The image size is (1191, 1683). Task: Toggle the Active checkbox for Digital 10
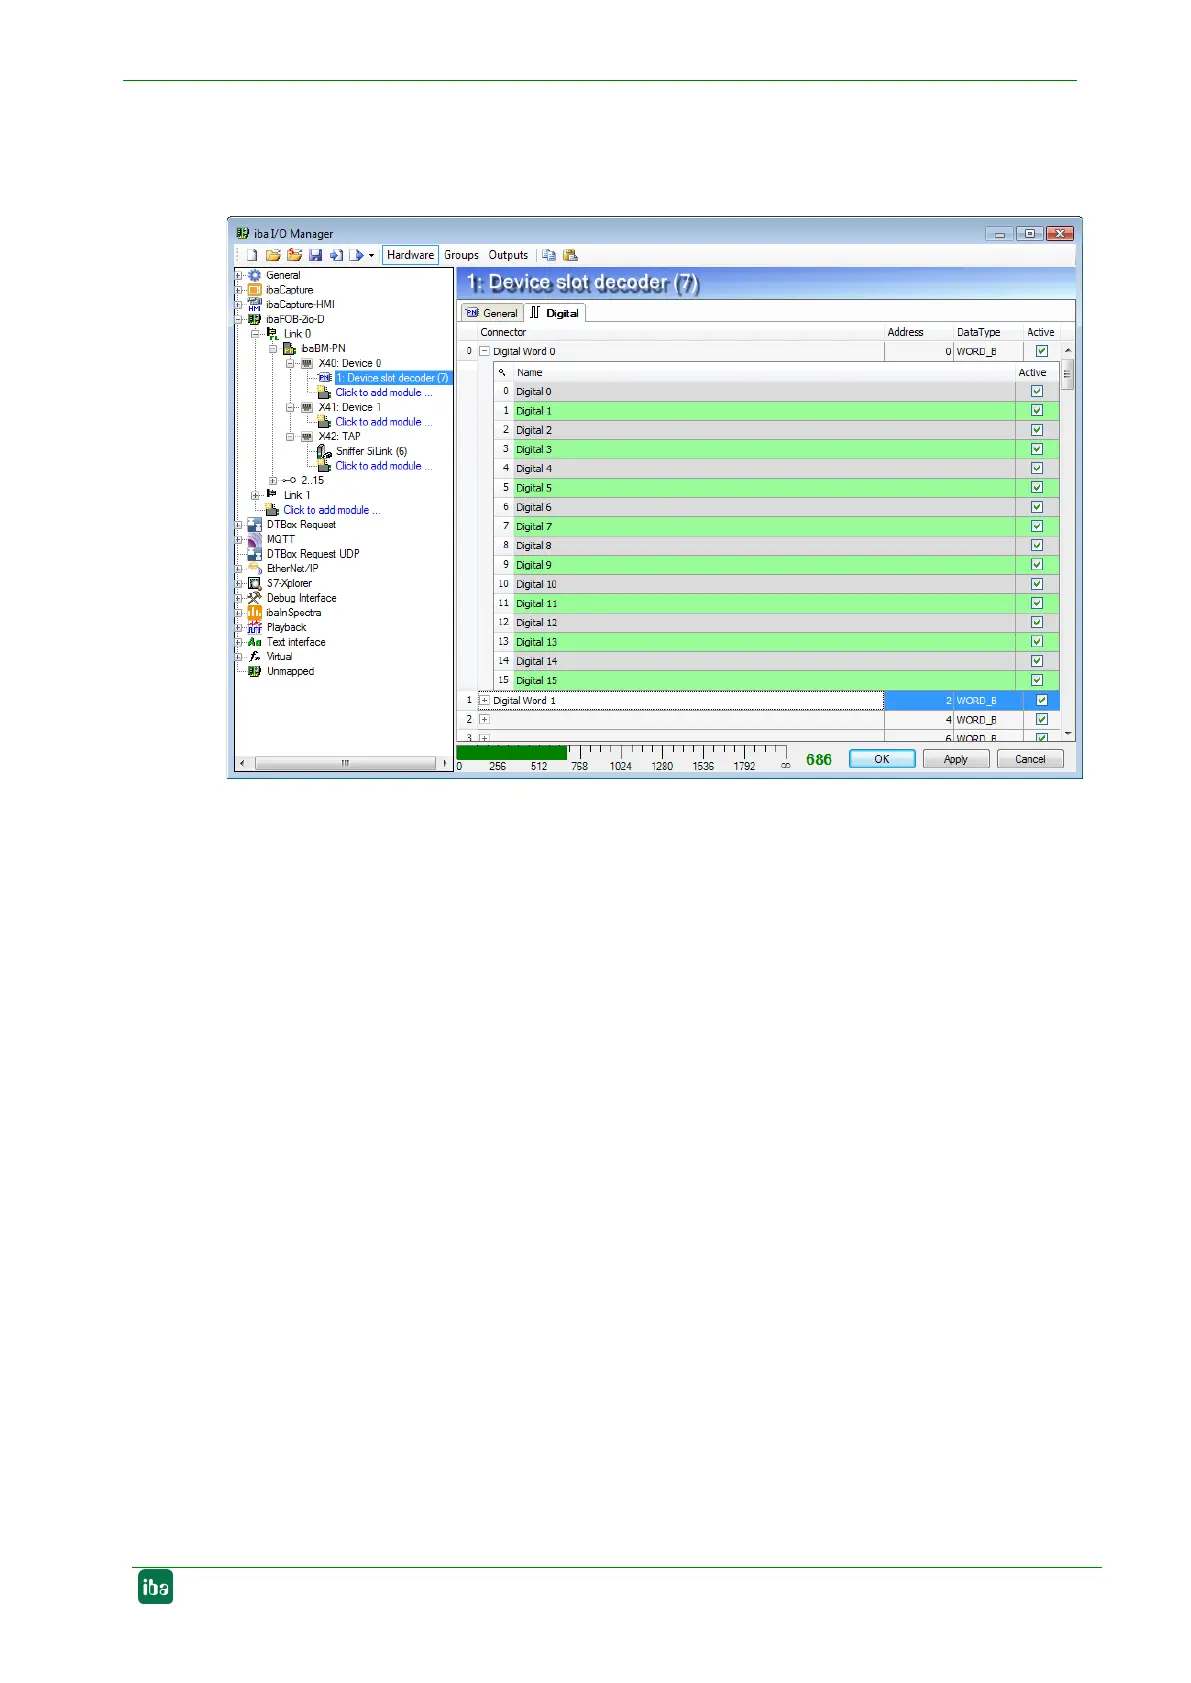coord(1037,584)
